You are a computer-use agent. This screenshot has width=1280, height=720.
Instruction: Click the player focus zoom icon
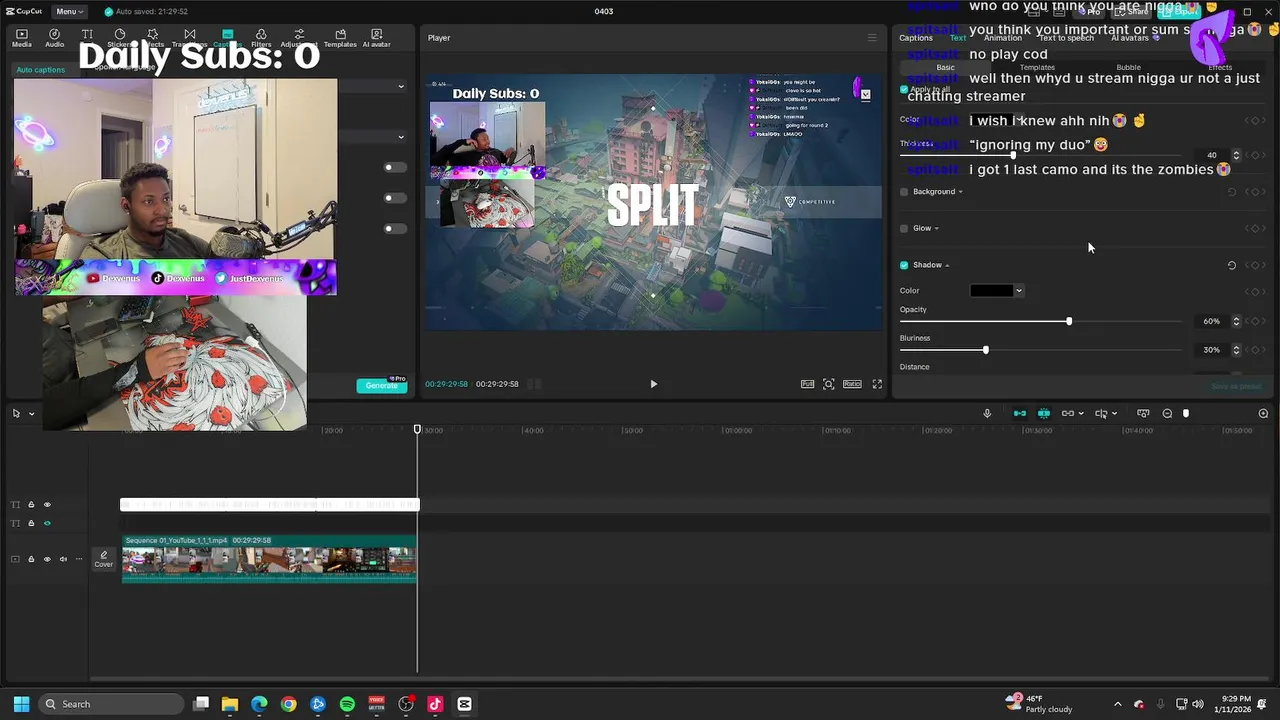[x=829, y=384]
